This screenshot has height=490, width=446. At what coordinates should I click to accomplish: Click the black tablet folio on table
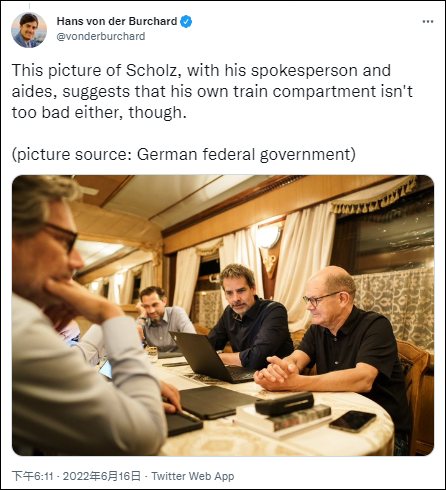click(x=213, y=402)
